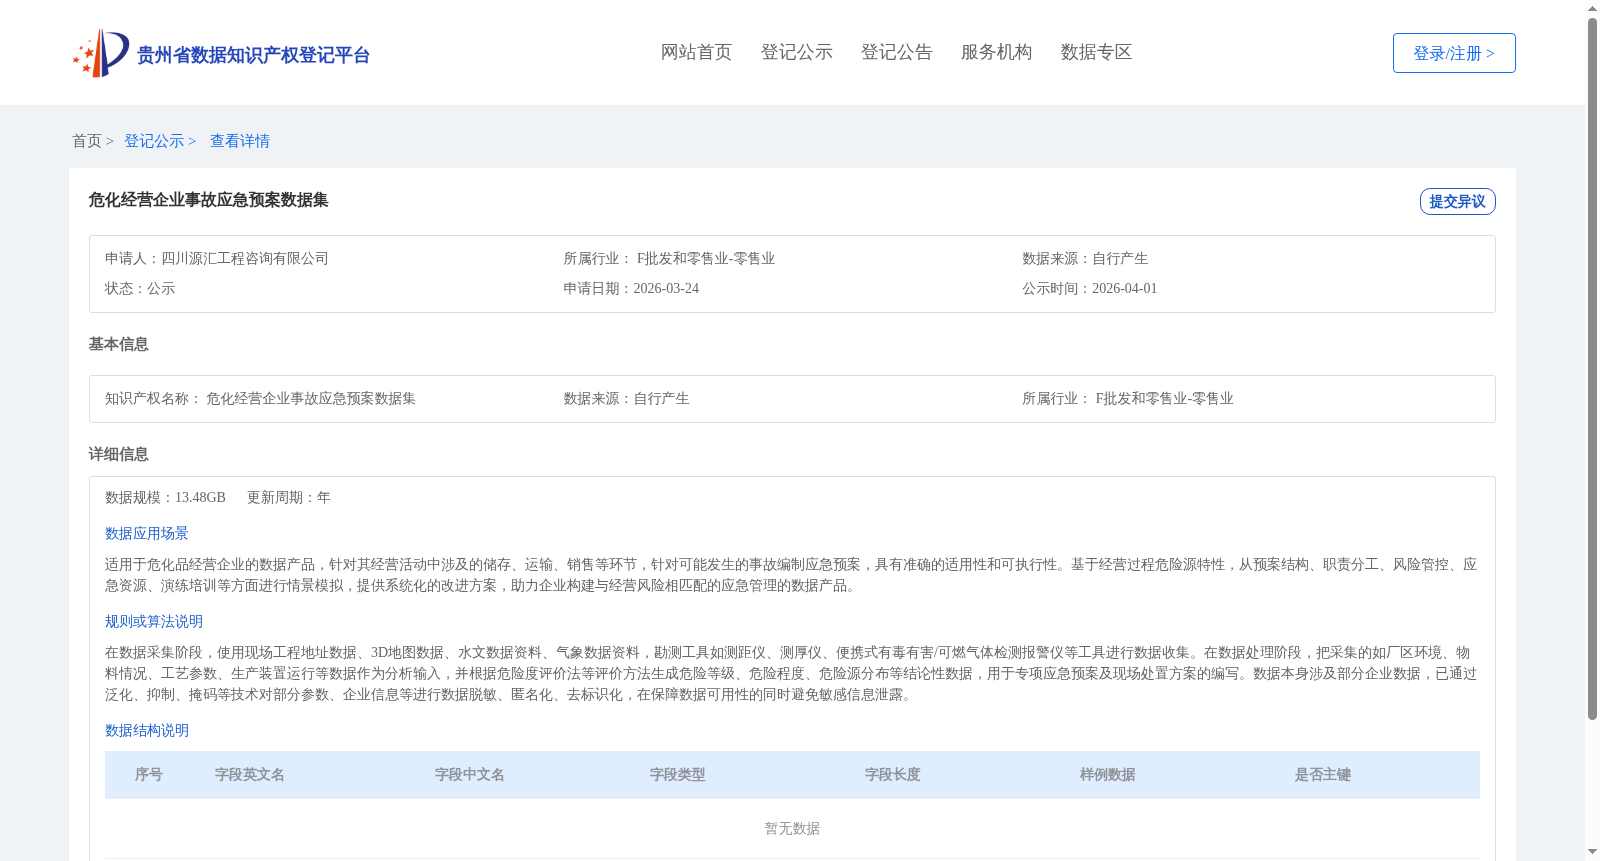Click the 查看详情 breadcrumb
Screen dimensions: 1600x861
tap(240, 141)
